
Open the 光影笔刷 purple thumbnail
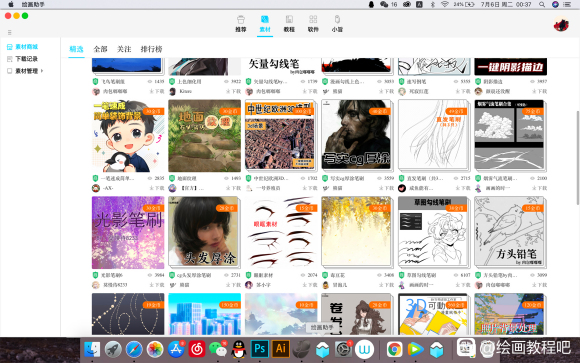click(x=128, y=232)
